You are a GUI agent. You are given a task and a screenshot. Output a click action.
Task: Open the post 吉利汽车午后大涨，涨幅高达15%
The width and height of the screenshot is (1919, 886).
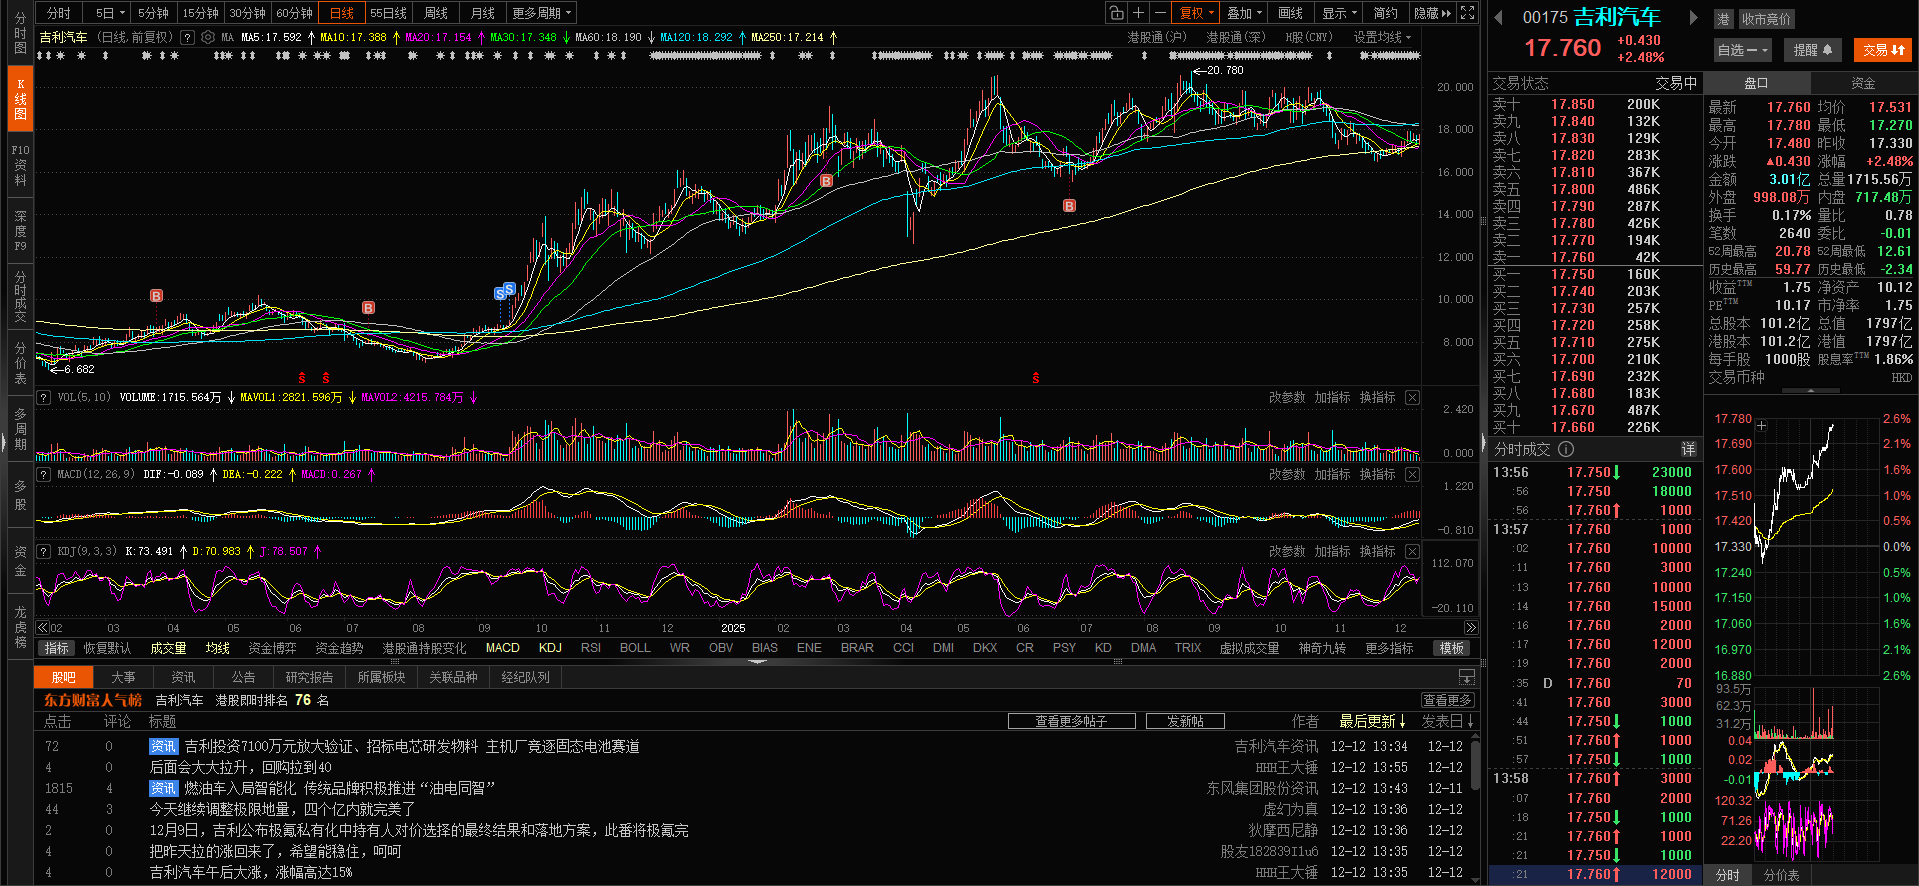coord(251,872)
